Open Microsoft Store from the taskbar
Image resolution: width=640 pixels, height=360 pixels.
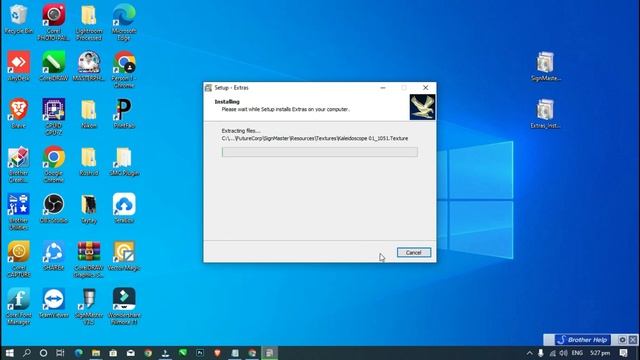click(113, 353)
